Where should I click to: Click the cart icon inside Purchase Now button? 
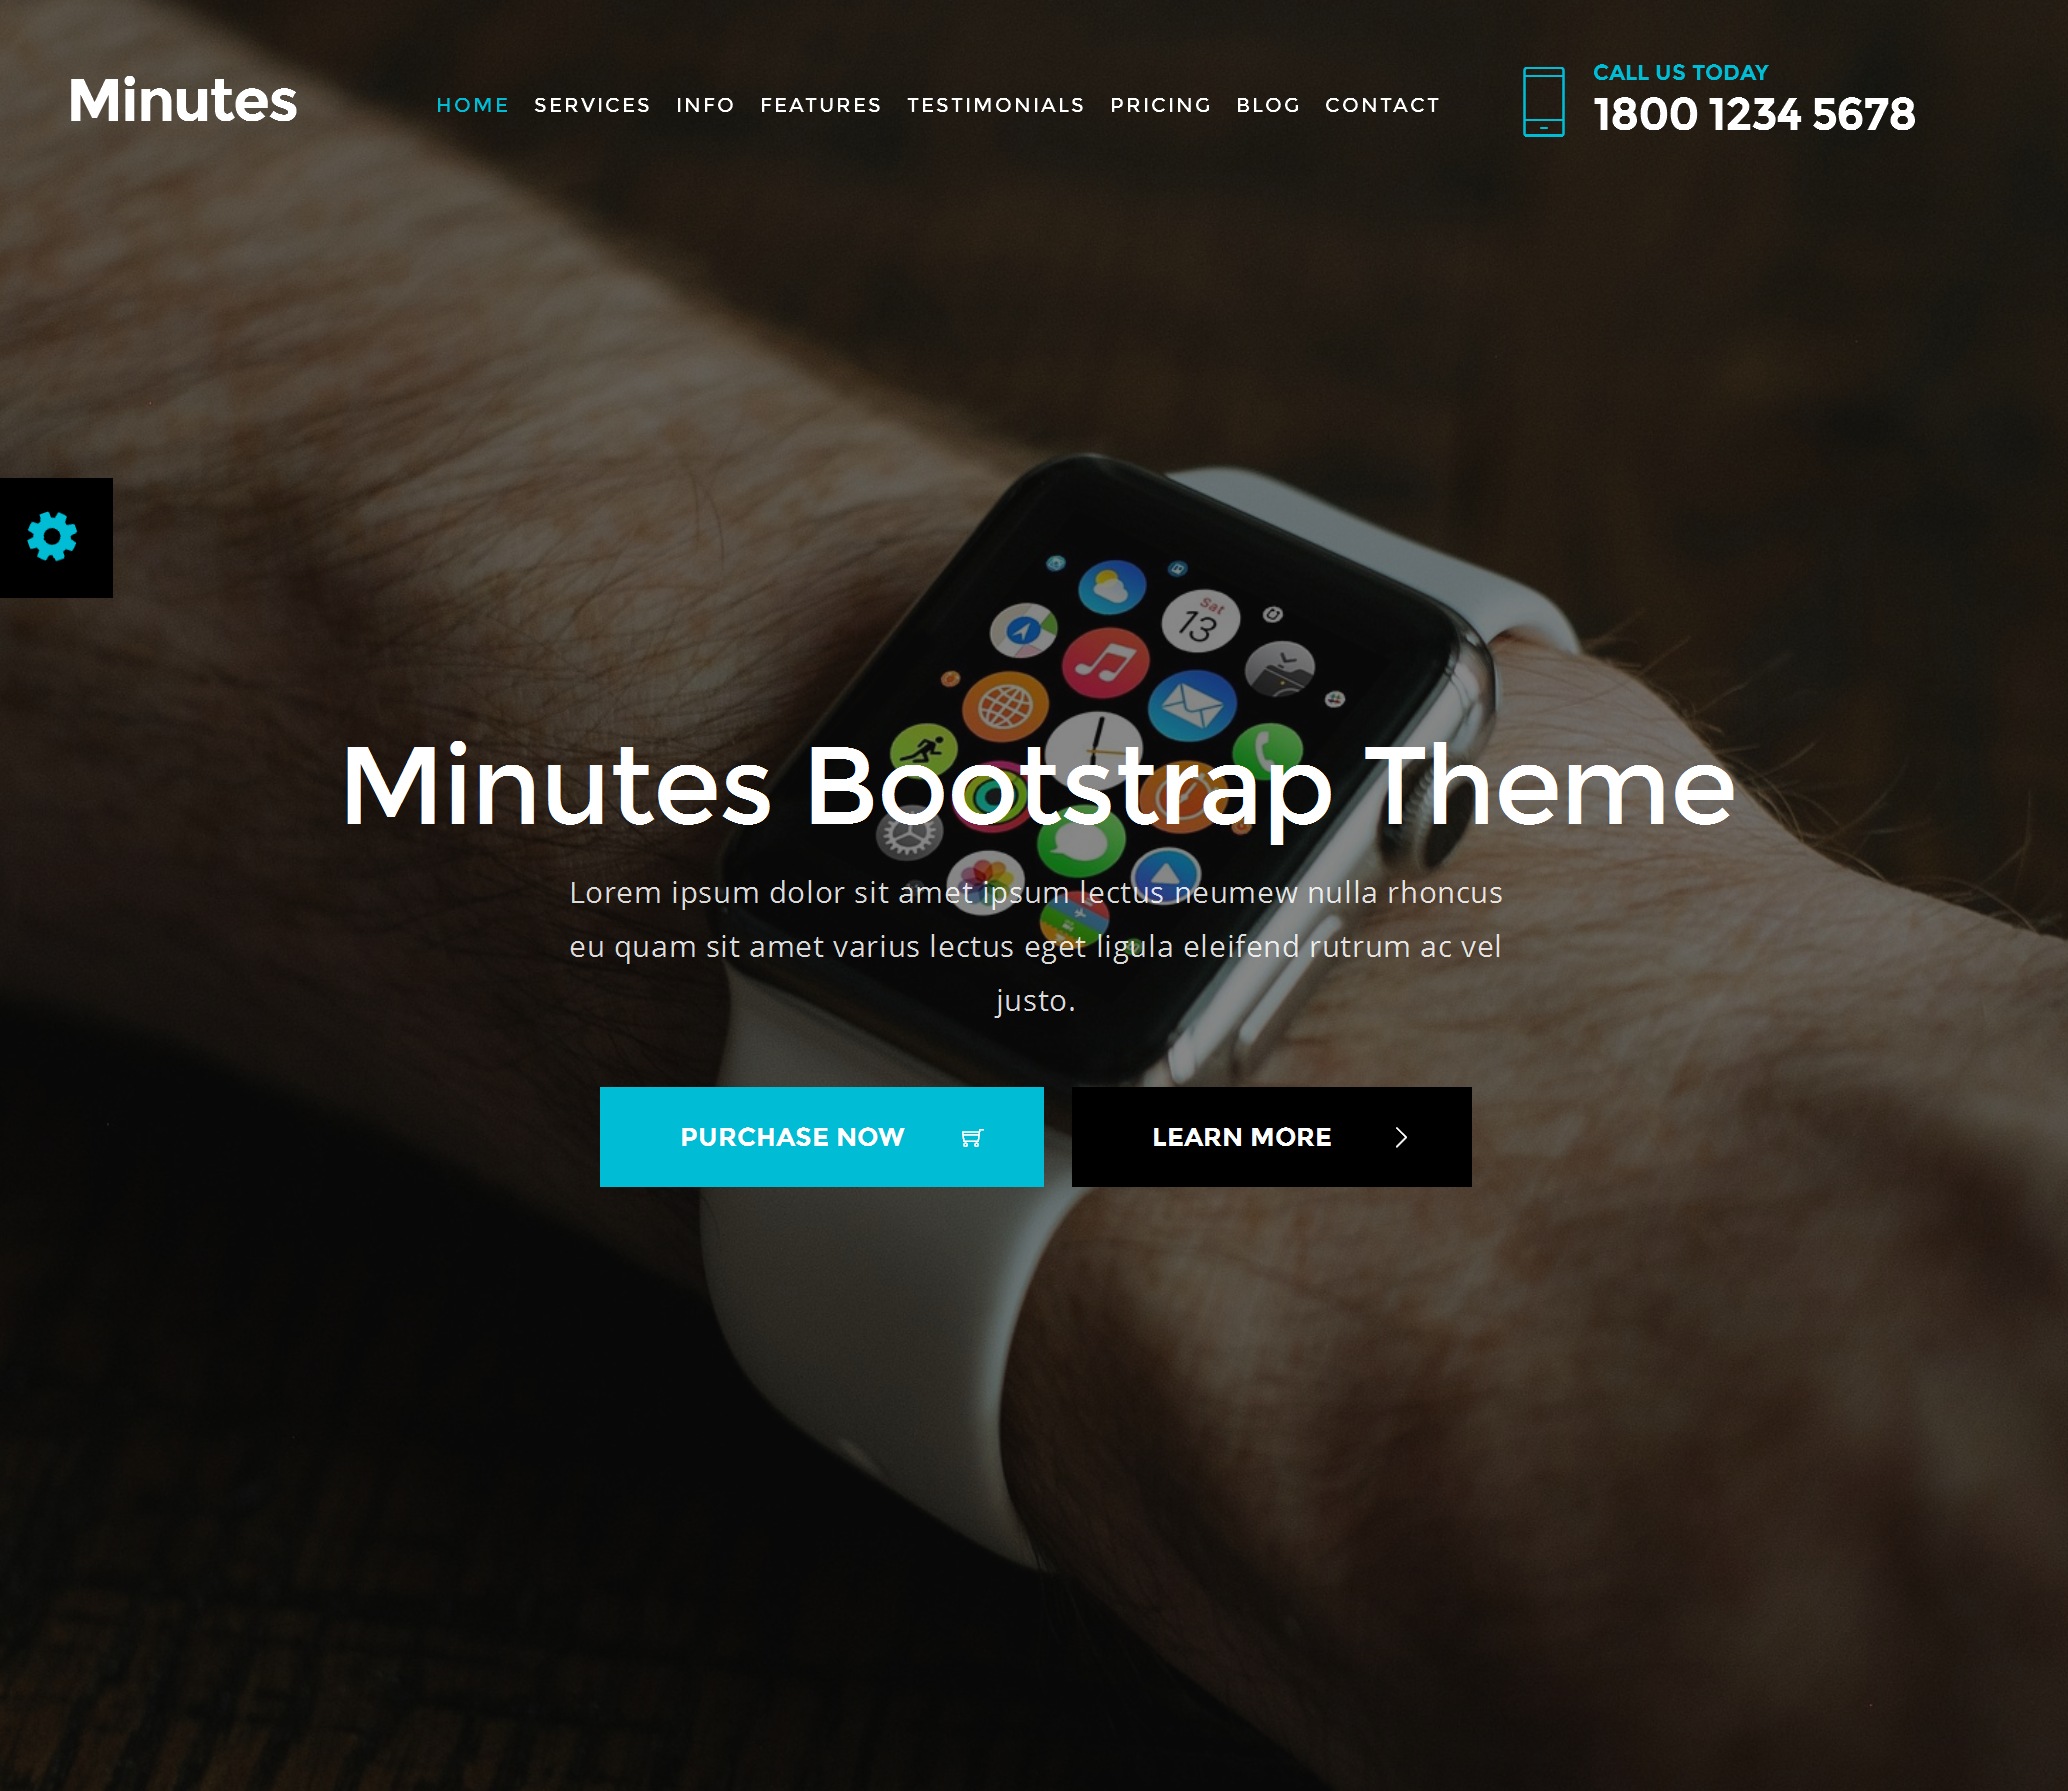click(972, 1137)
